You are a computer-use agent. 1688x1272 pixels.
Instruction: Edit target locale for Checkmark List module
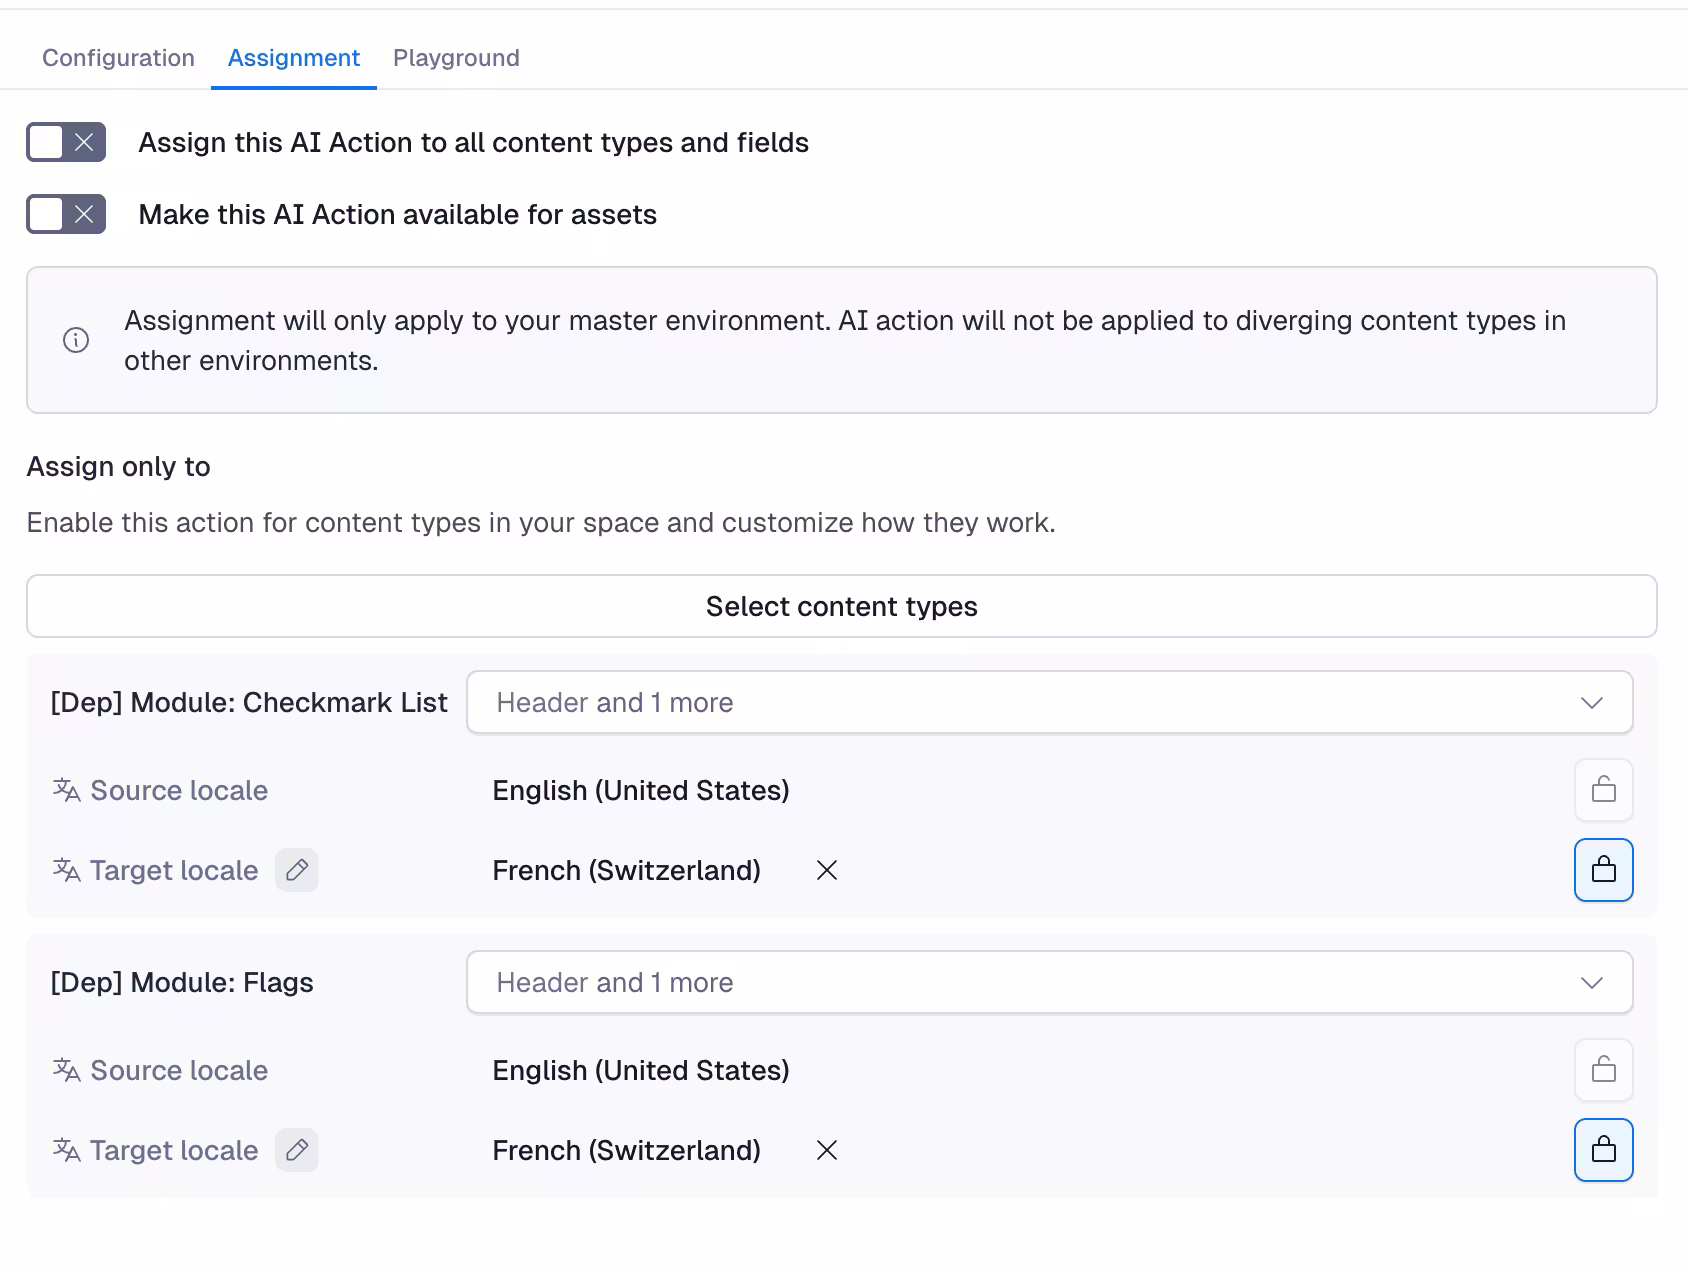(x=297, y=870)
